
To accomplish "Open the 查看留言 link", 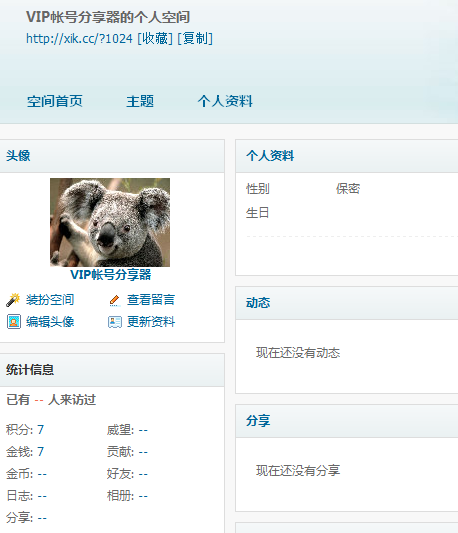I will 151,300.
